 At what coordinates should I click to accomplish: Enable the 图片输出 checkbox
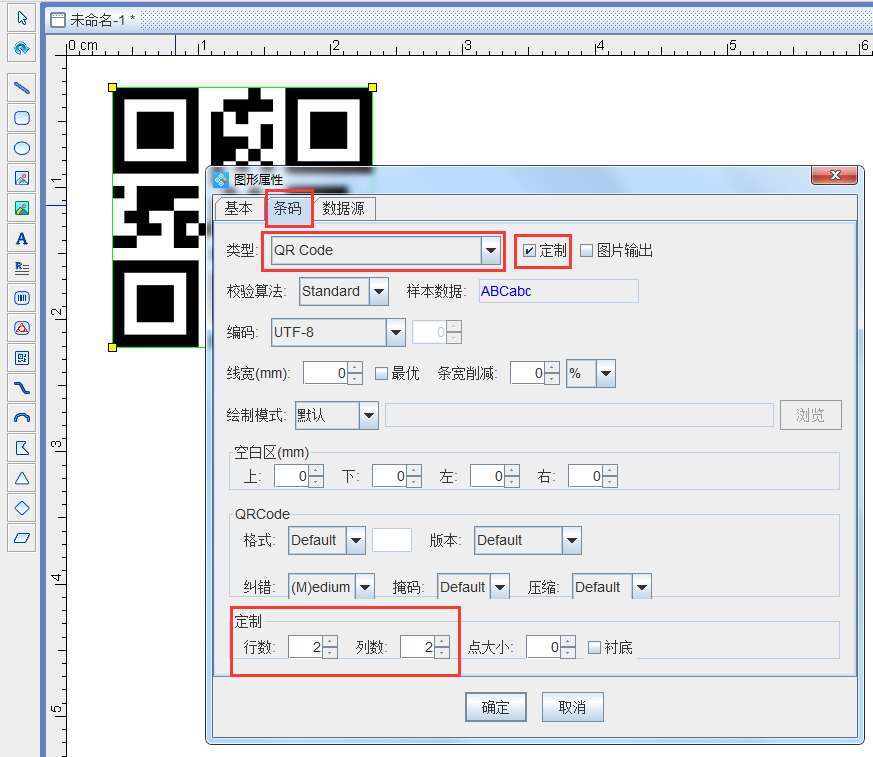tap(587, 250)
